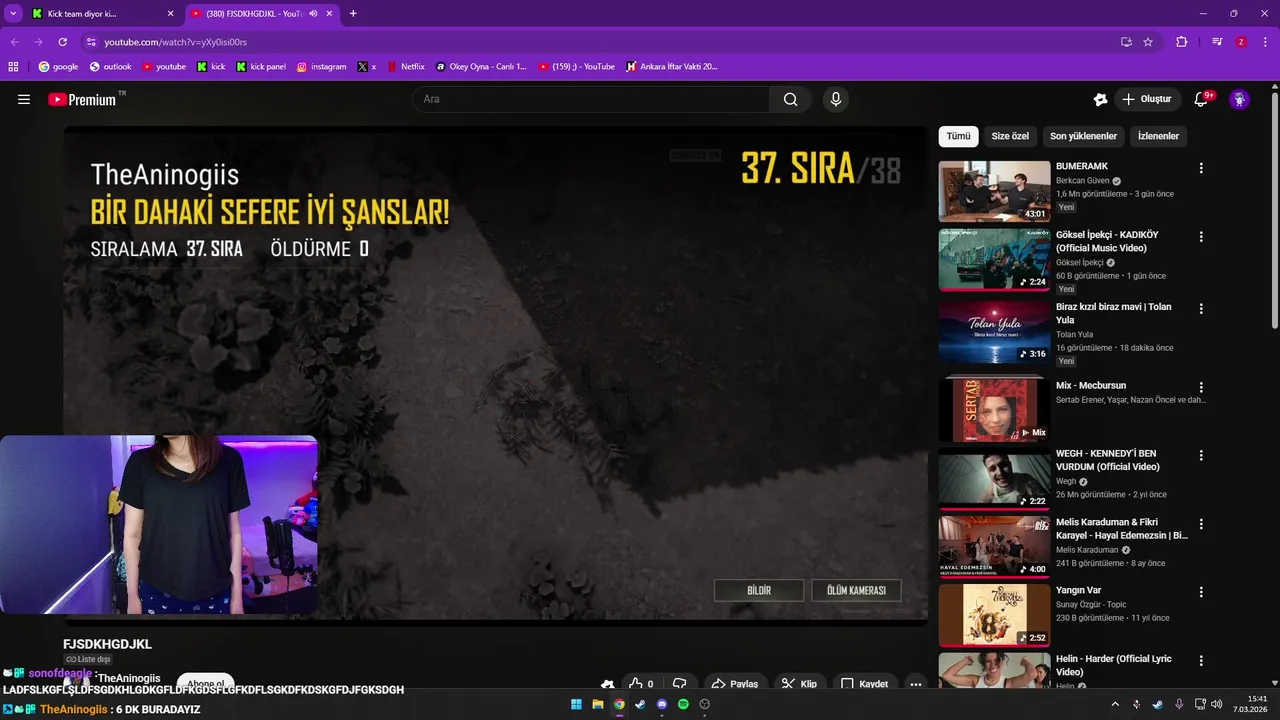Open the 'Yangın Var' video title
Viewport: 1280px width, 720px height.
(x=1078, y=591)
